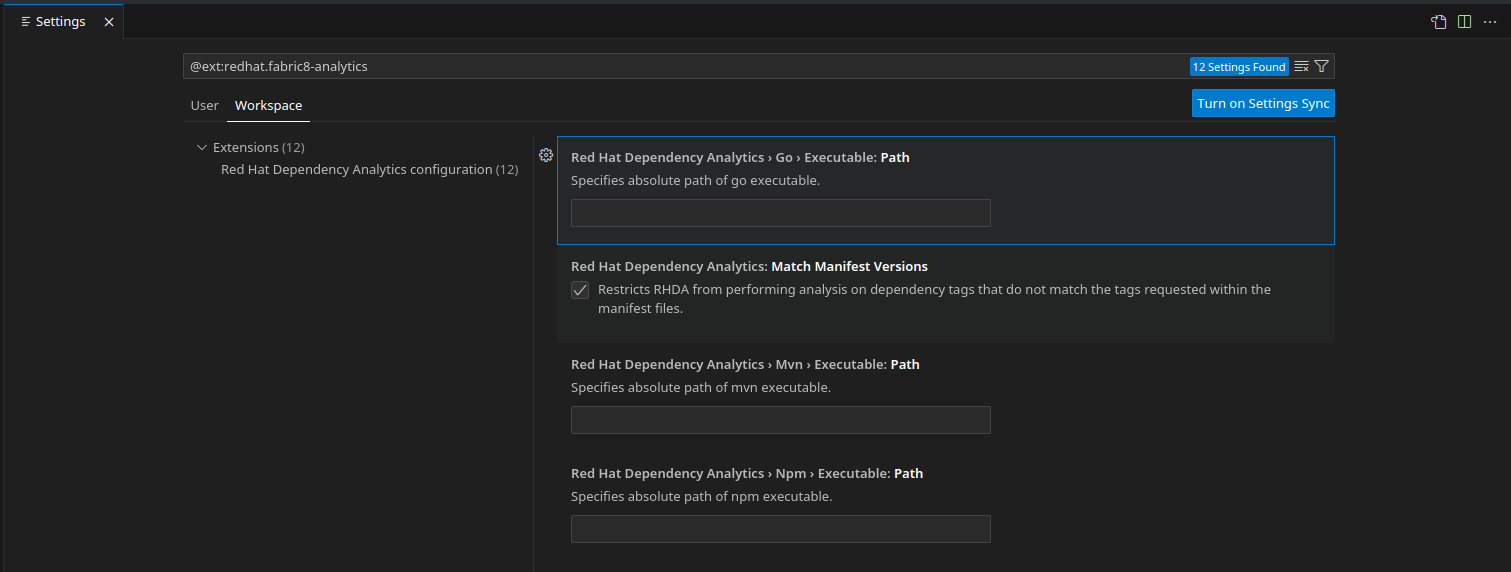
Task: Uncheck the Match Manifest Versions checkbox
Action: (580, 290)
